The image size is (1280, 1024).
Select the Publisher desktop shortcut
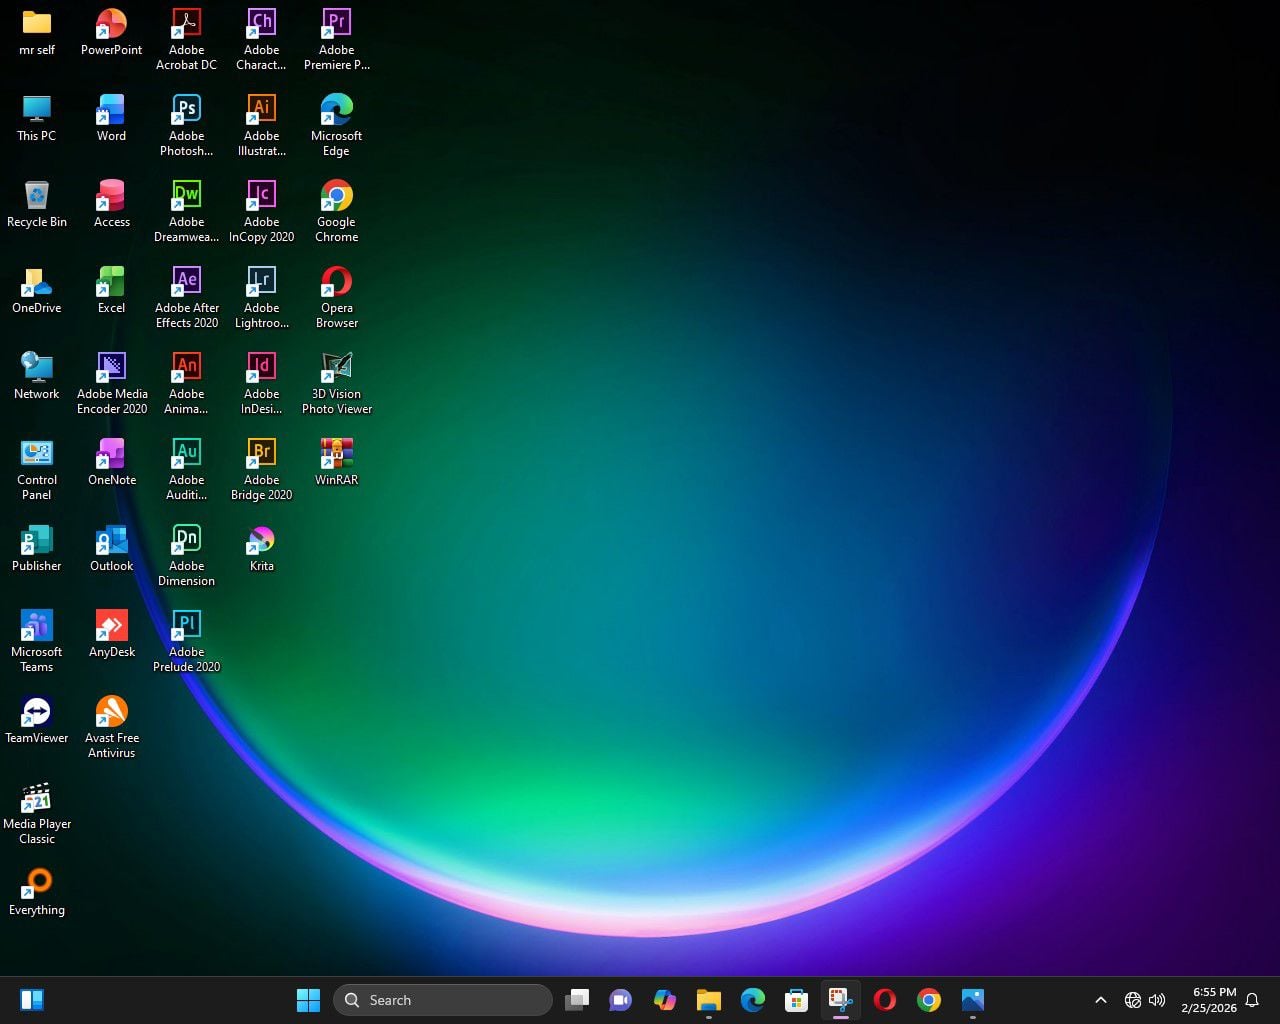click(37, 548)
